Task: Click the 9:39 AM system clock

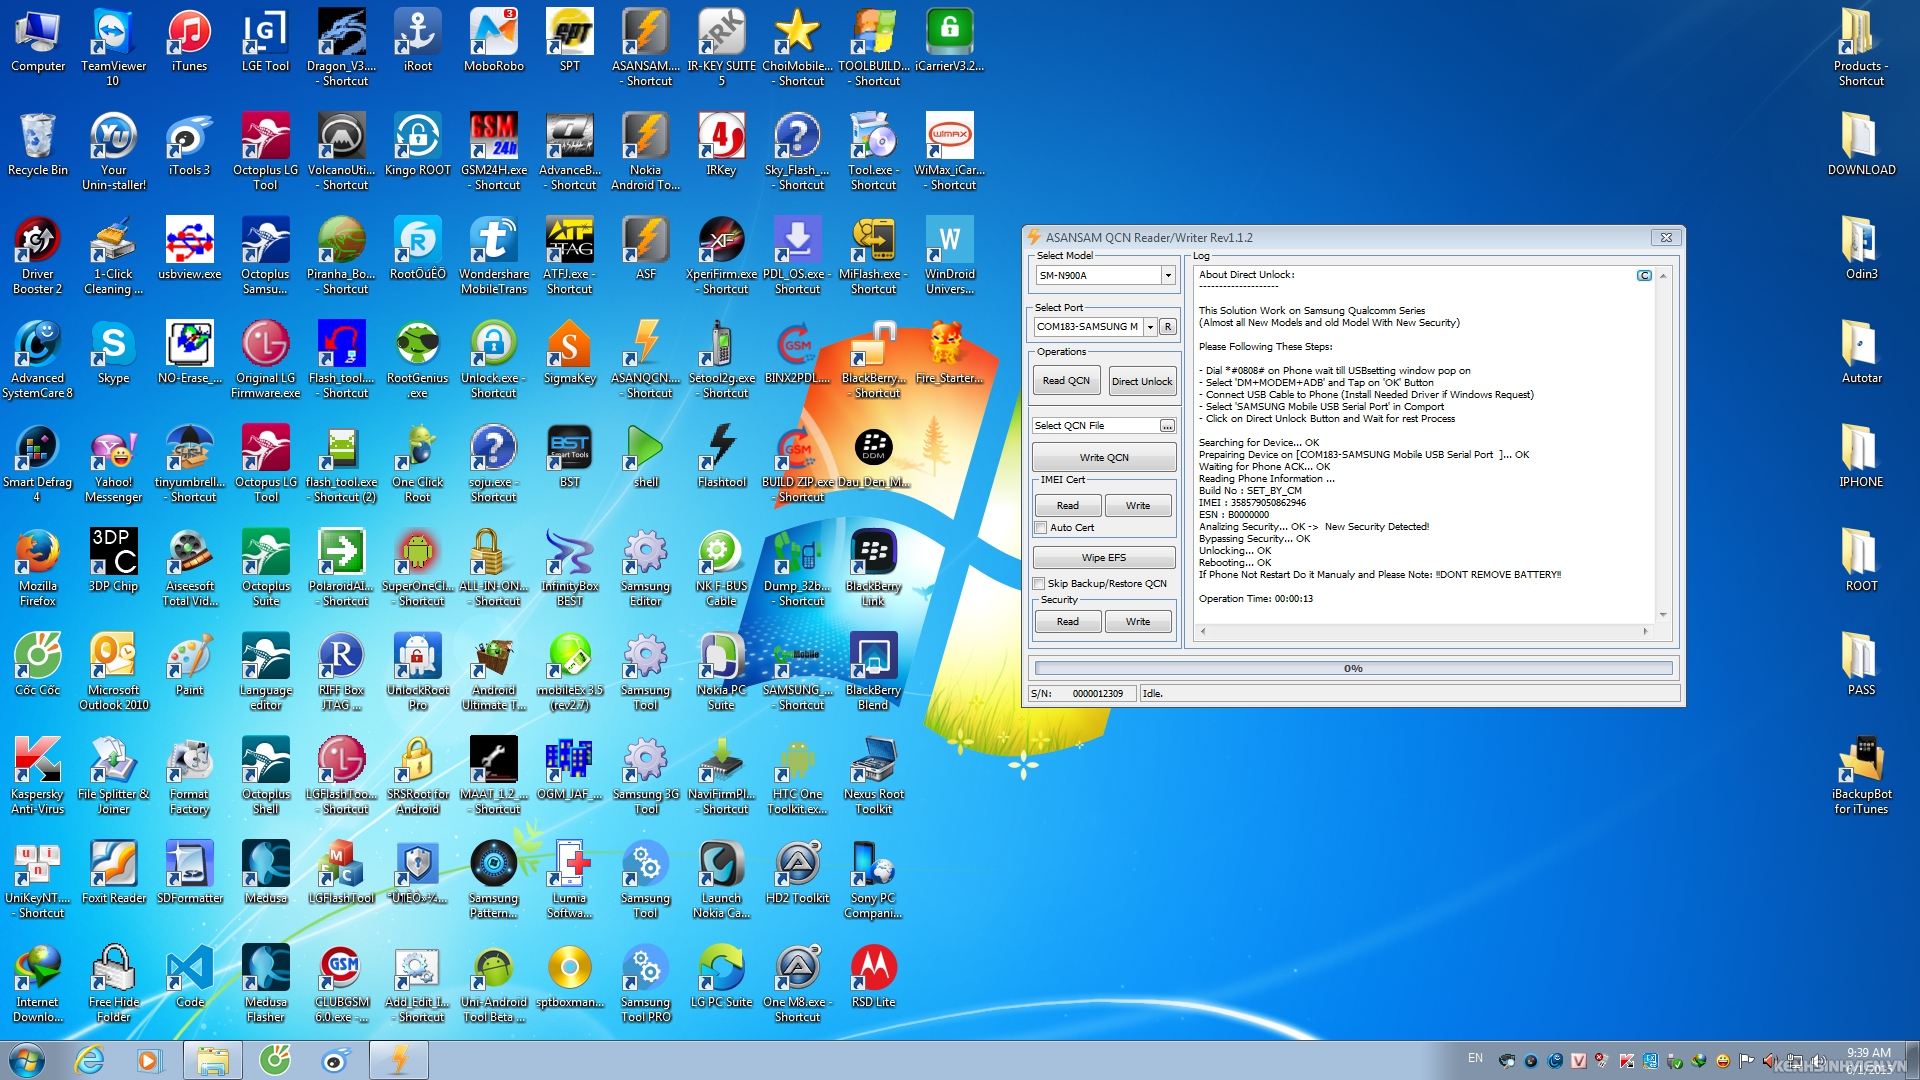Action: tap(1868, 1053)
